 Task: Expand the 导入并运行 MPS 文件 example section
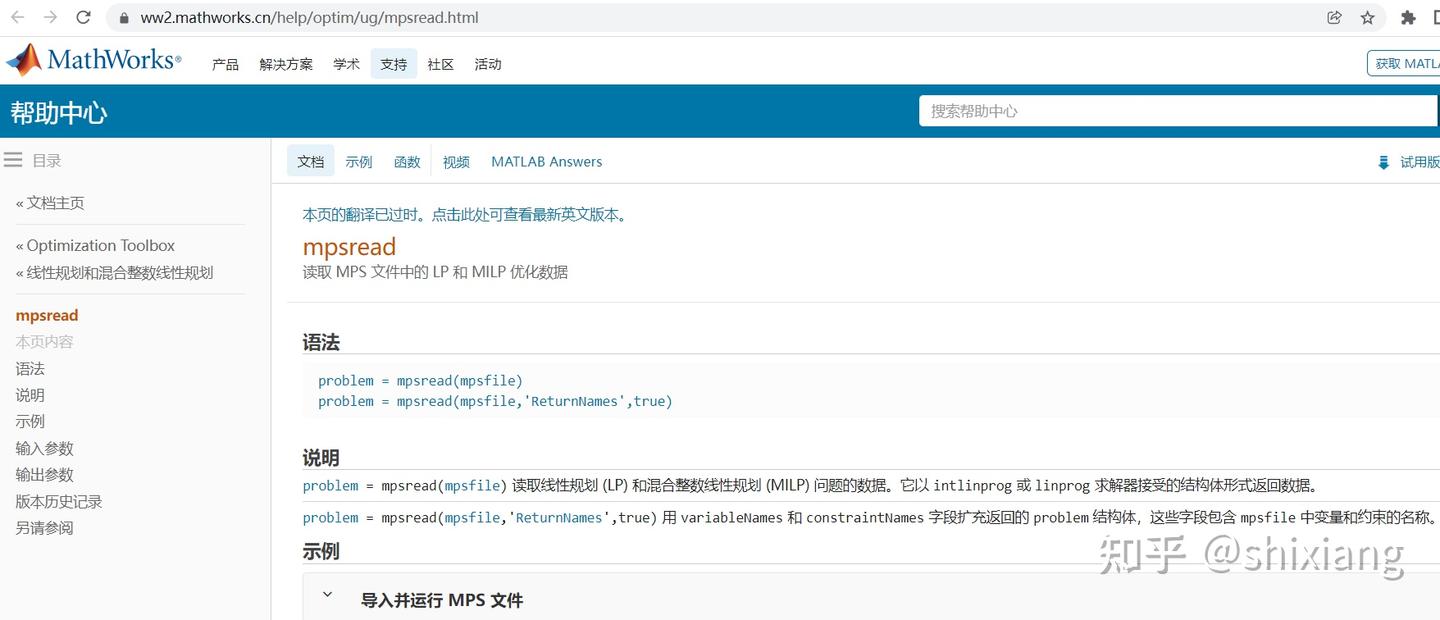click(x=326, y=593)
